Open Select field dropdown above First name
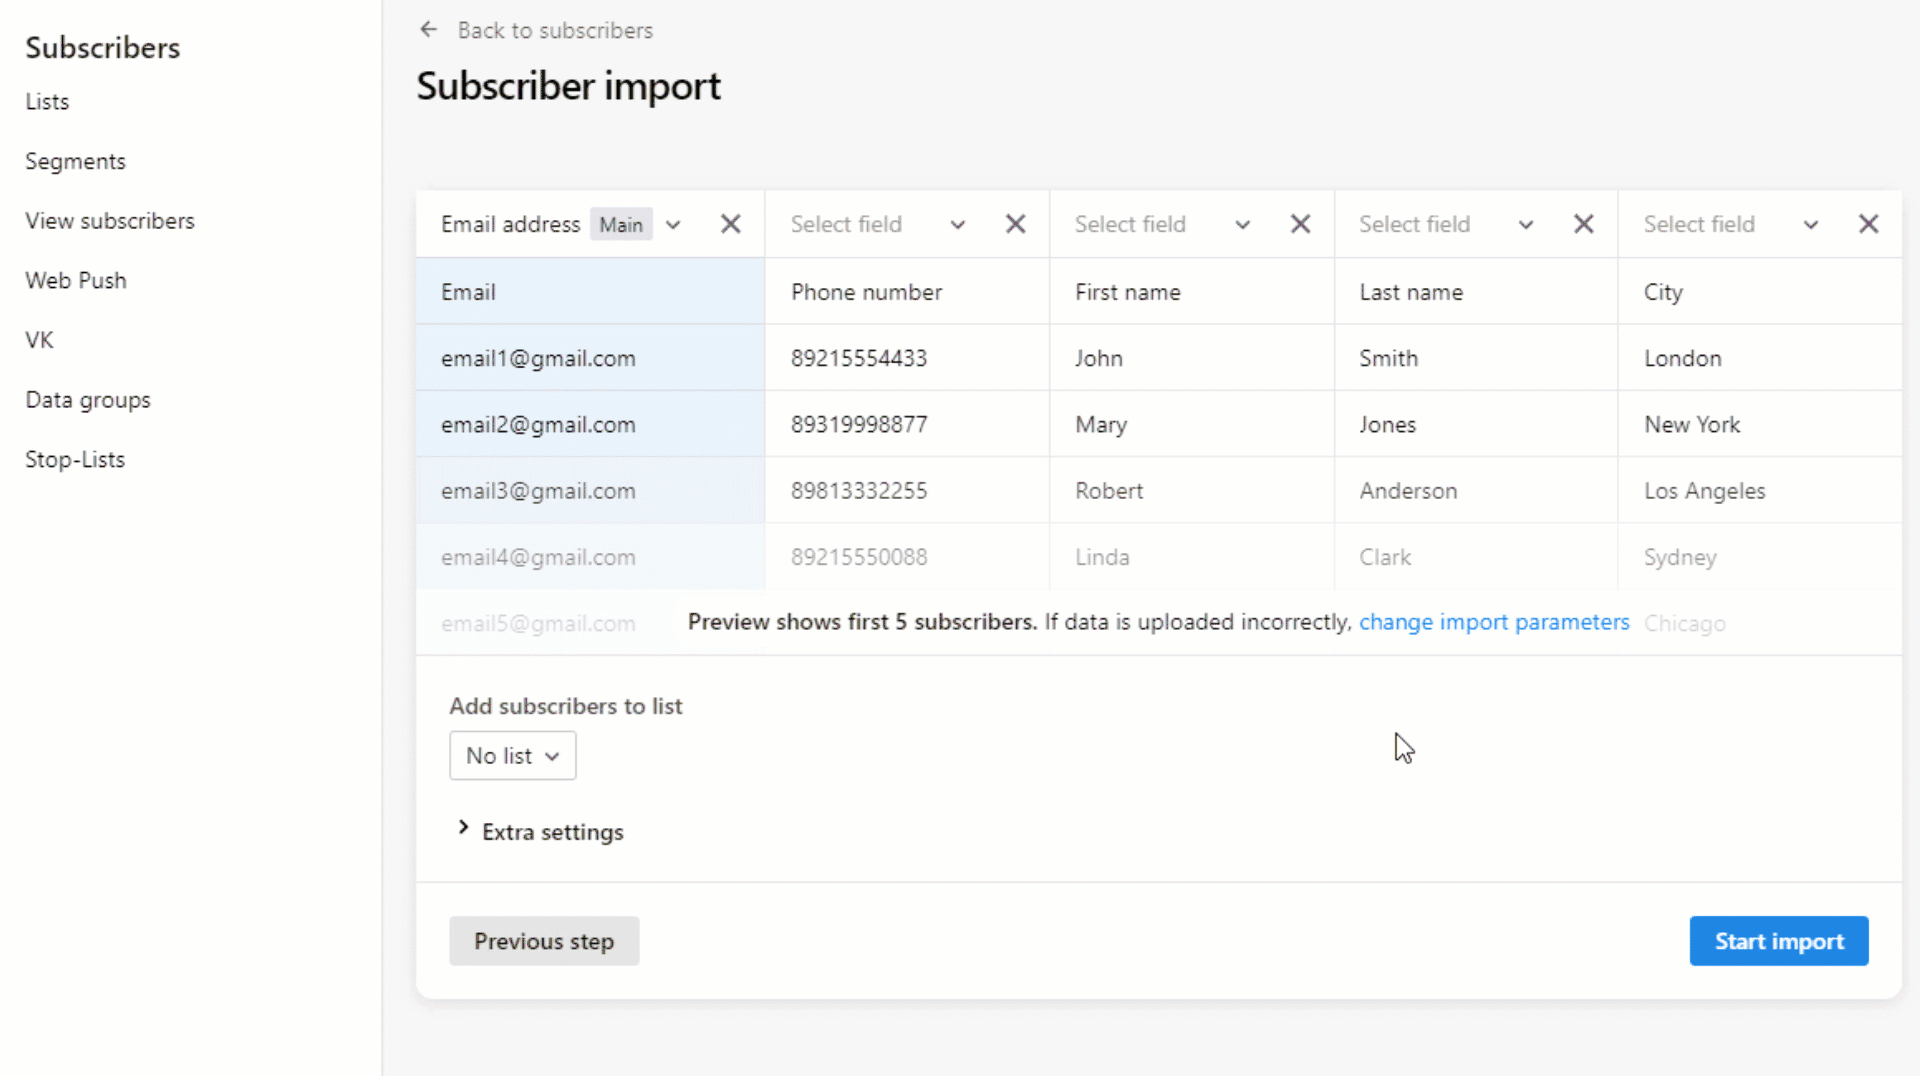The width and height of the screenshot is (1920, 1076). click(x=1241, y=224)
